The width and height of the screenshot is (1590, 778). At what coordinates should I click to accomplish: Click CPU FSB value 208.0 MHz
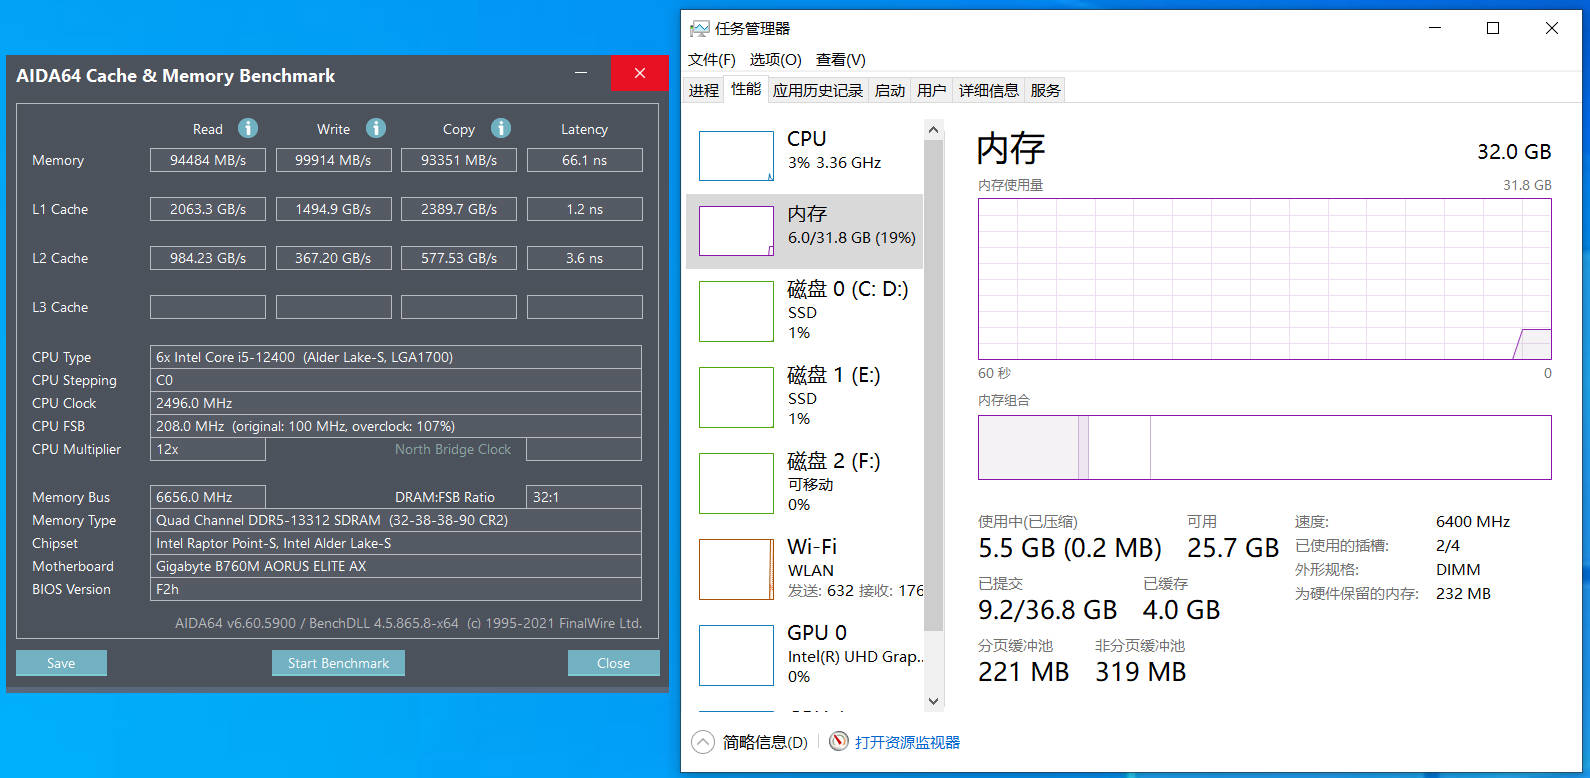tap(396, 426)
